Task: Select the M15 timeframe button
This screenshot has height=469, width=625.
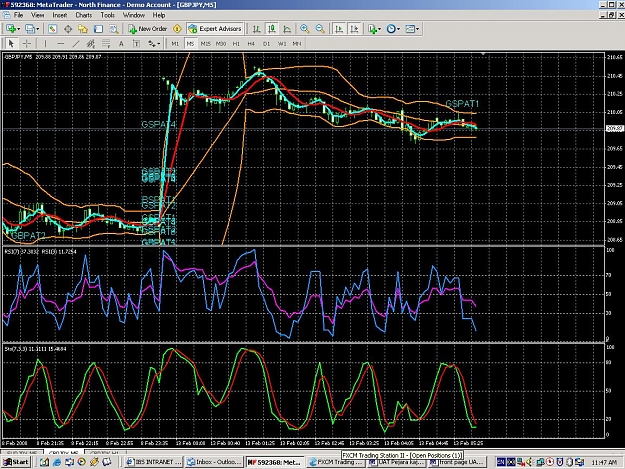Action: pos(206,43)
